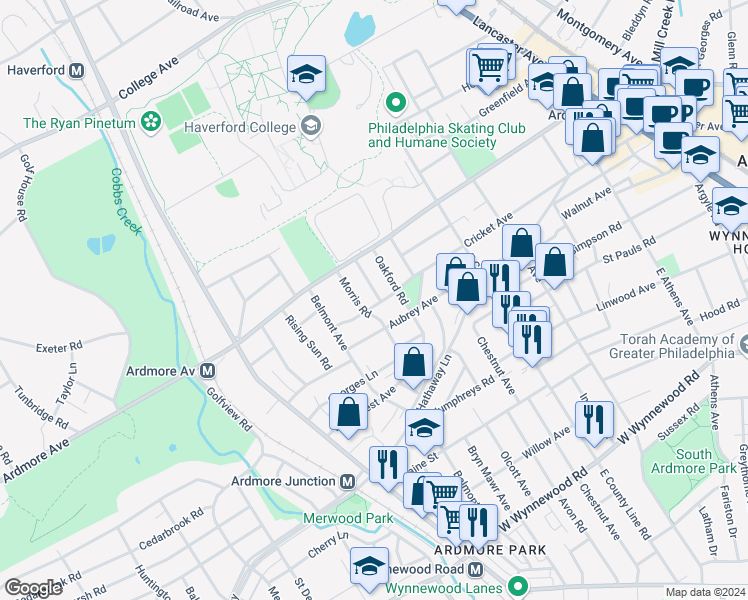
Task: Click the College Ave street label
Action: 148,77
